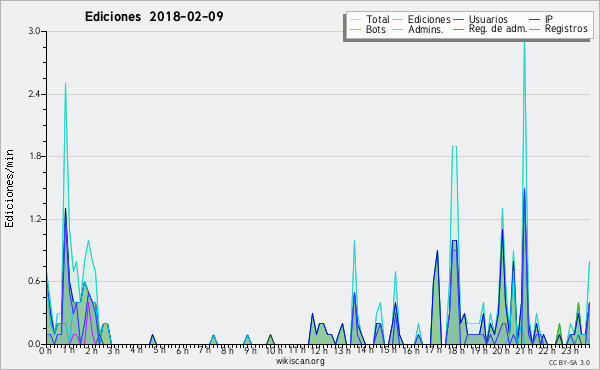Click the CC BY-SA 3.0 license text
Viewport: 600px width, 370px height.
click(x=569, y=362)
